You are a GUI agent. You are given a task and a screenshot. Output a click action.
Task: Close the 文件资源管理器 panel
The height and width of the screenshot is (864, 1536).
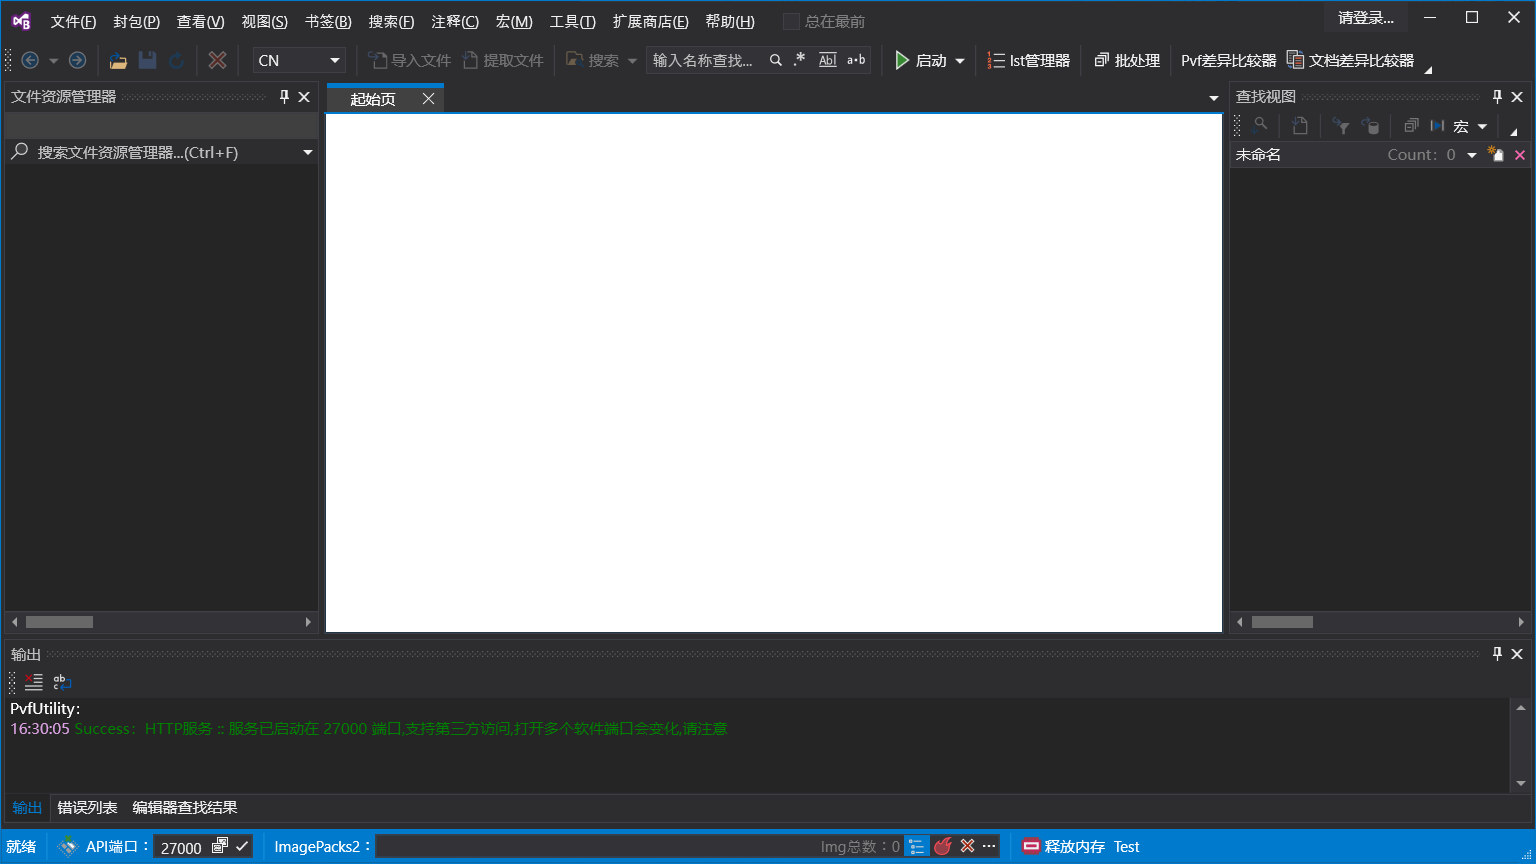304,97
